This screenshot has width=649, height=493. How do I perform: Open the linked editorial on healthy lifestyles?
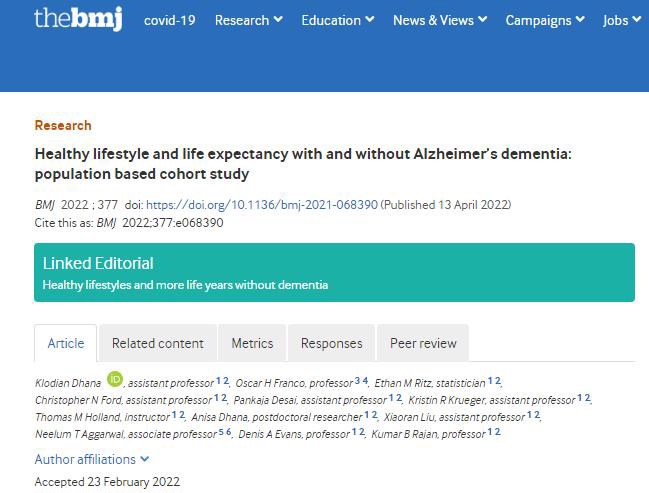pyautogui.click(x=185, y=285)
